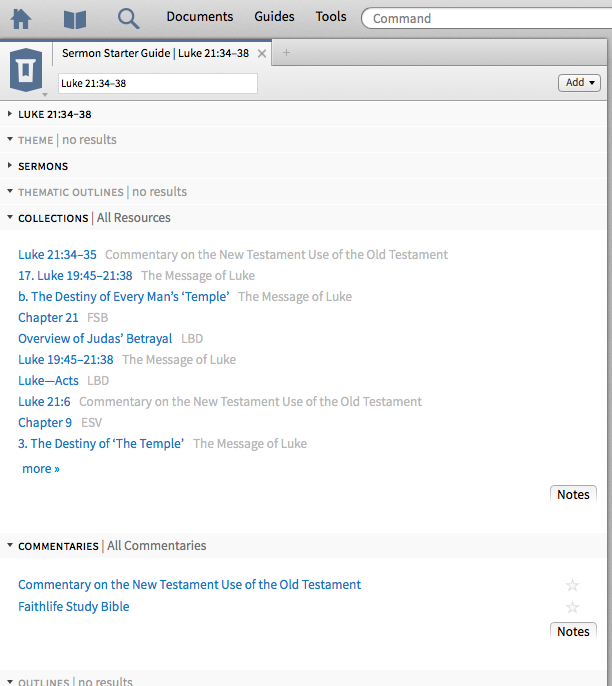Open Commentary on New Testament Use commentary
Image resolution: width=612 pixels, height=686 pixels.
coord(189,585)
